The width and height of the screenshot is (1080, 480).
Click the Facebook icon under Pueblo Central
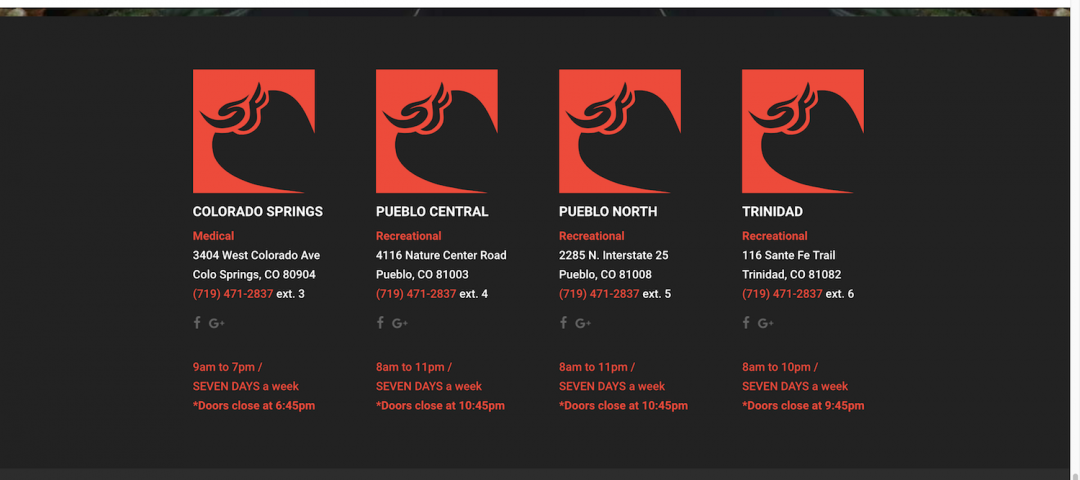(380, 323)
